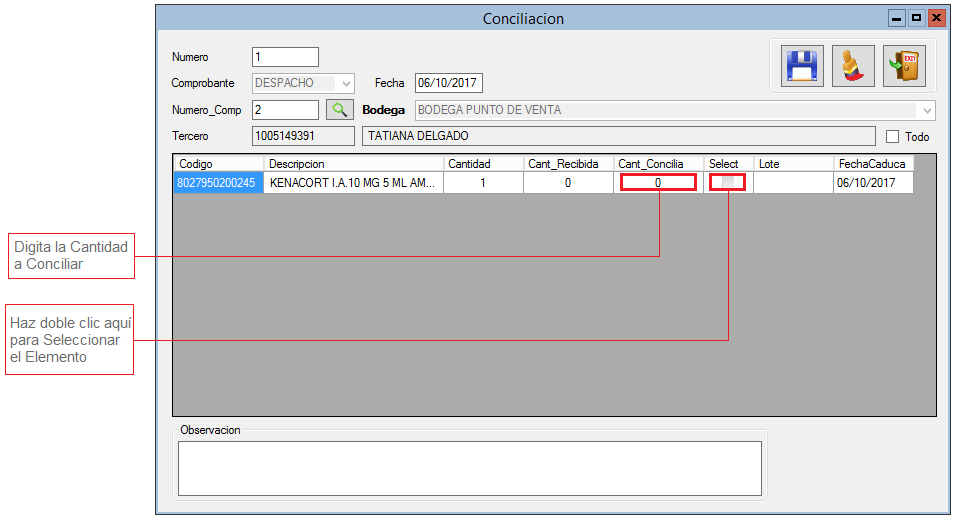Enable the Todo checkbox

[x=893, y=137]
